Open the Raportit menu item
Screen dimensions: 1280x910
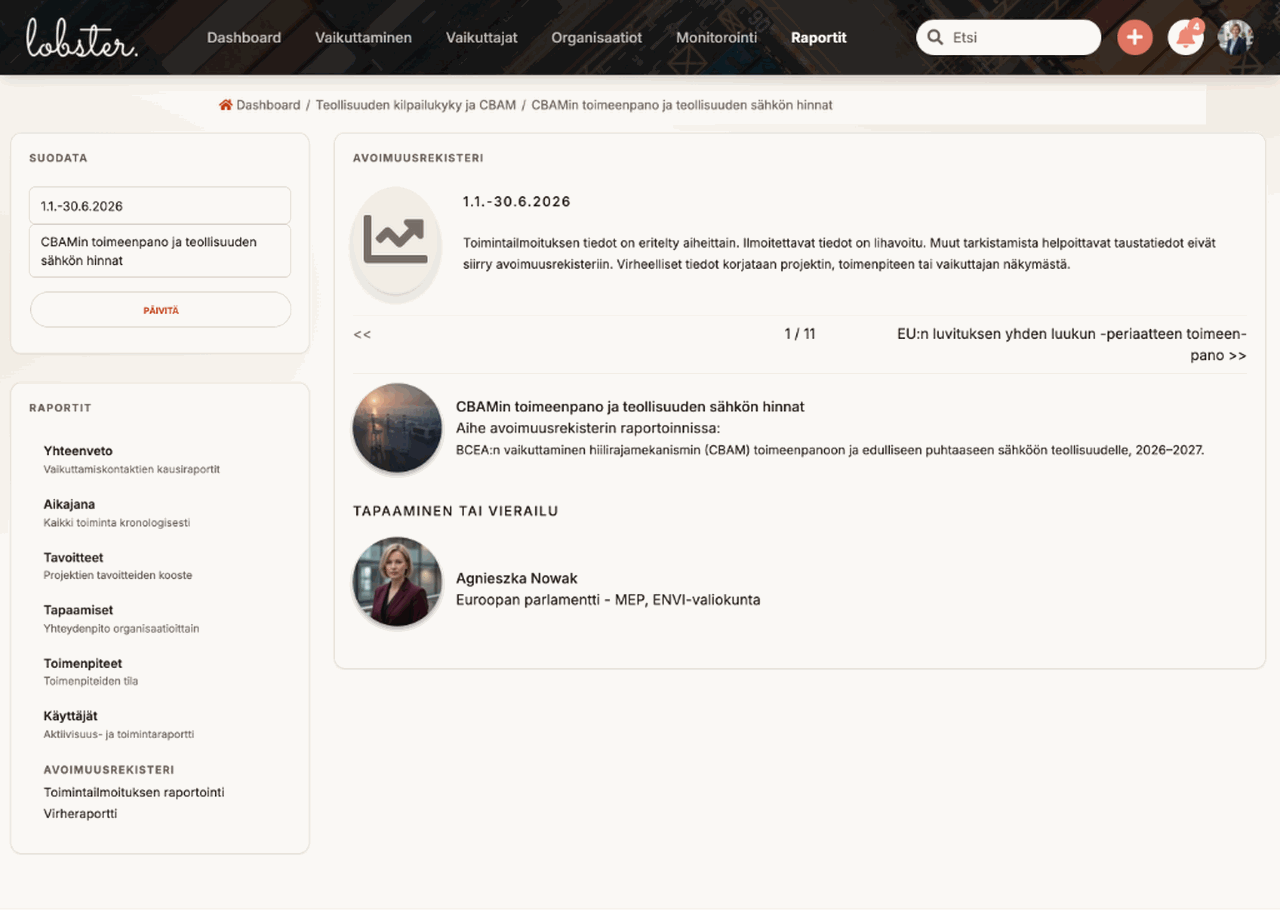(x=818, y=38)
